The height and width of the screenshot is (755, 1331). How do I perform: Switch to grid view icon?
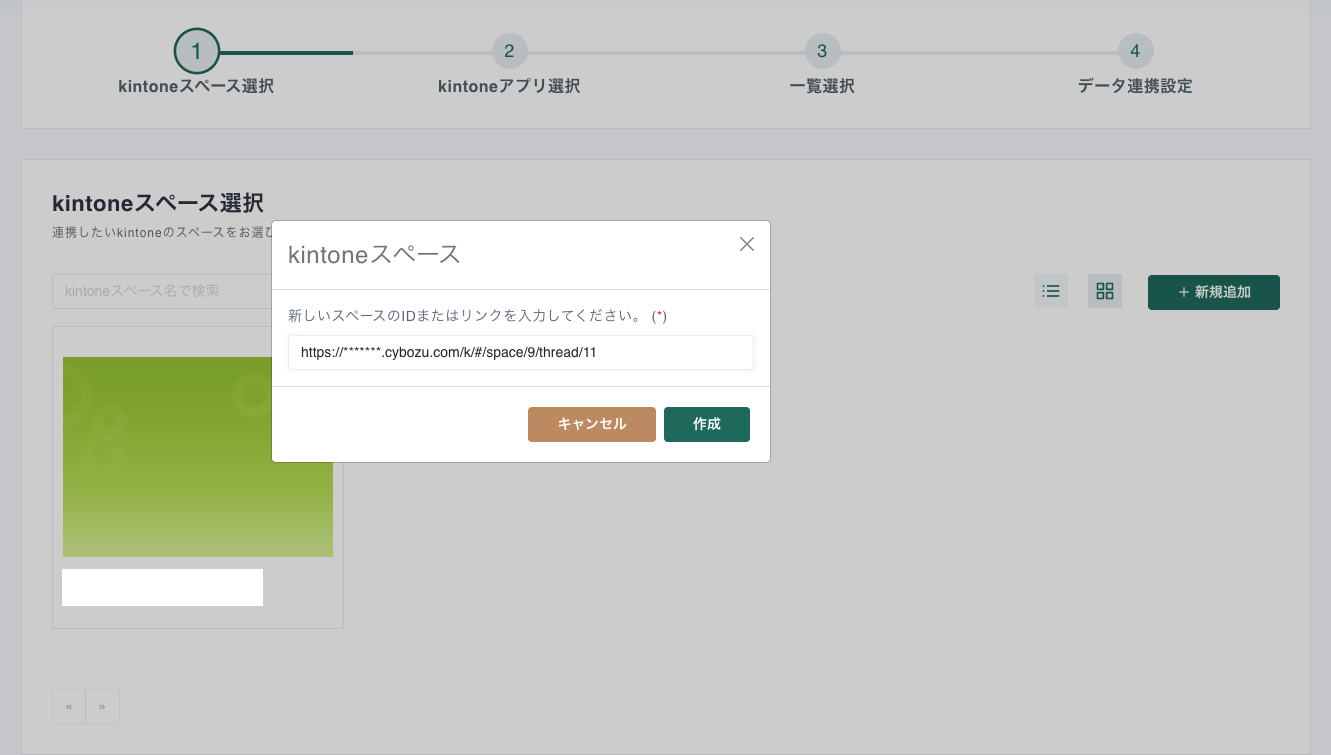pos(1105,291)
